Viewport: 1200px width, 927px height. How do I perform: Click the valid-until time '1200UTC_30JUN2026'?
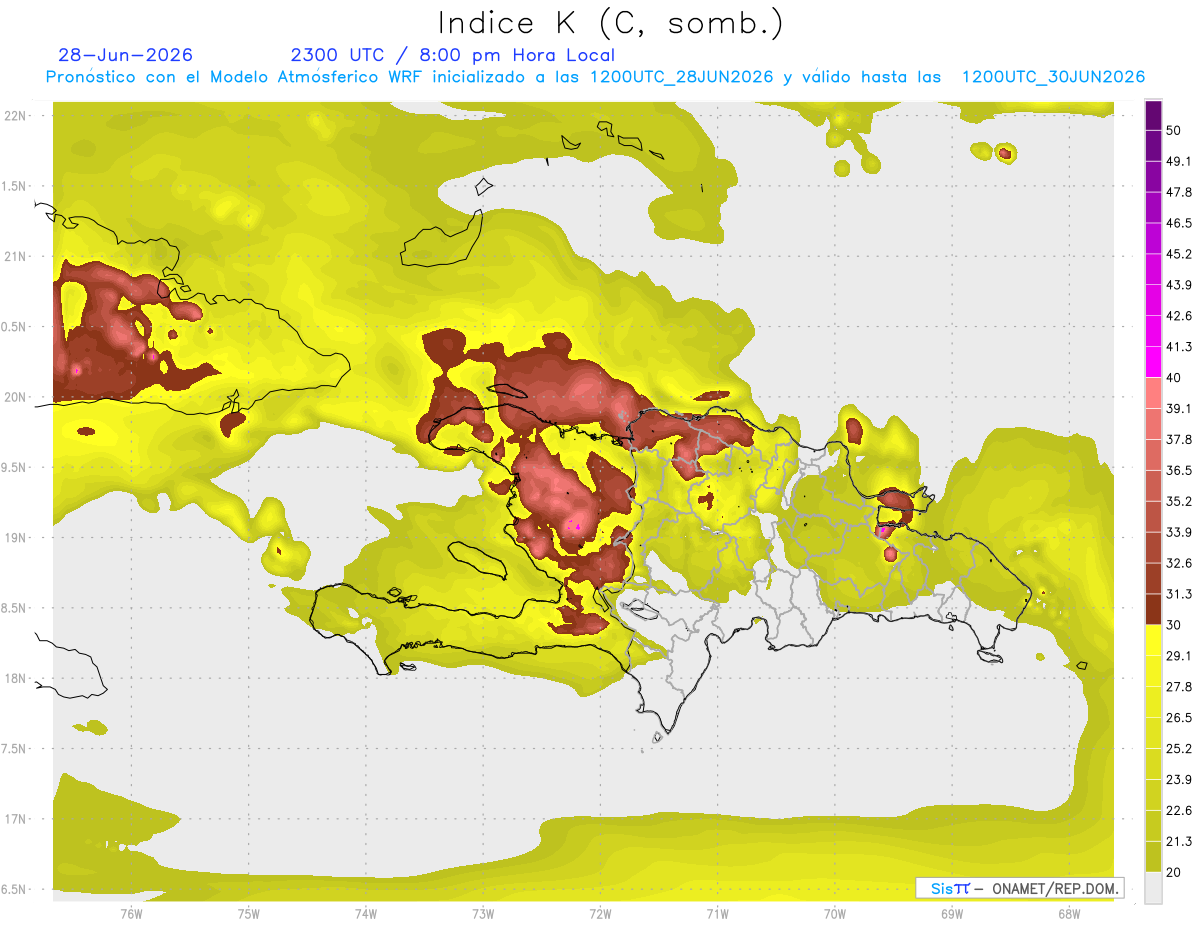coord(1053,77)
